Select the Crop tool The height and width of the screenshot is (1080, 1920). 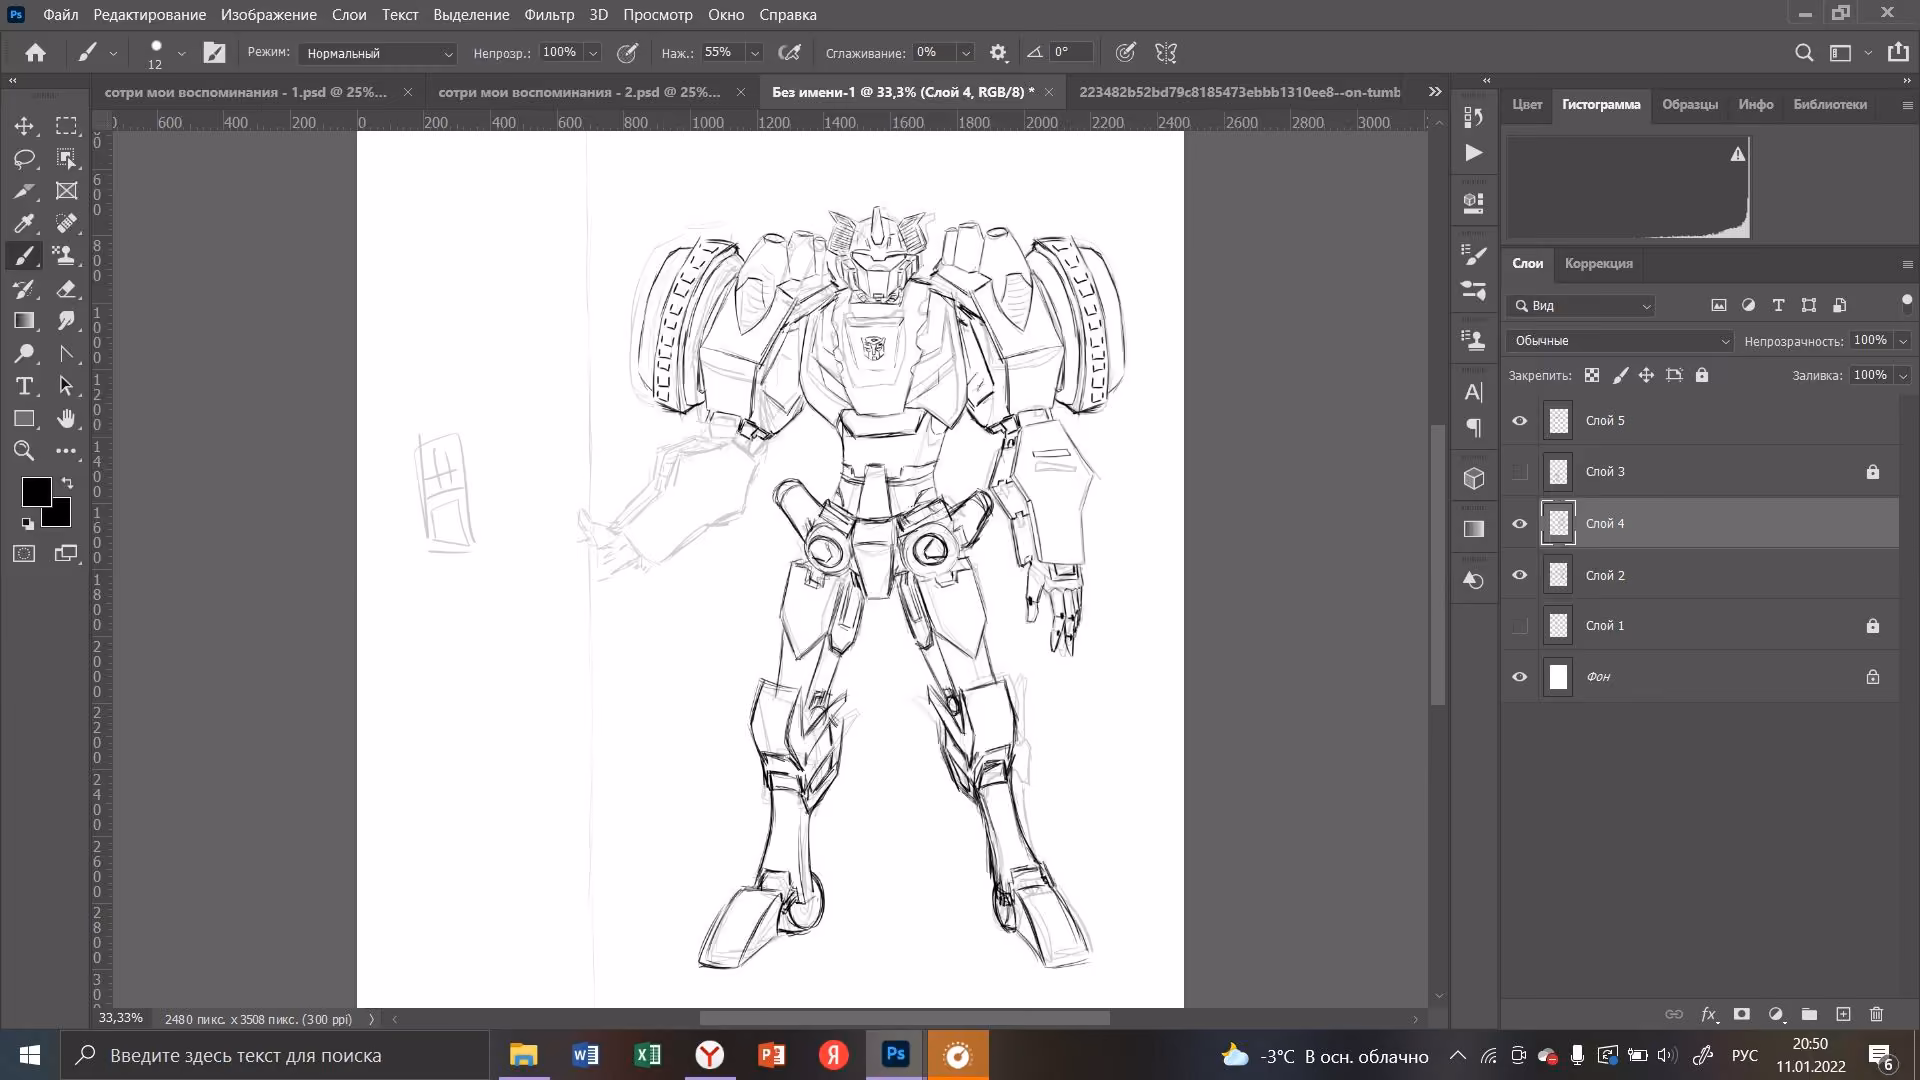[x=24, y=191]
